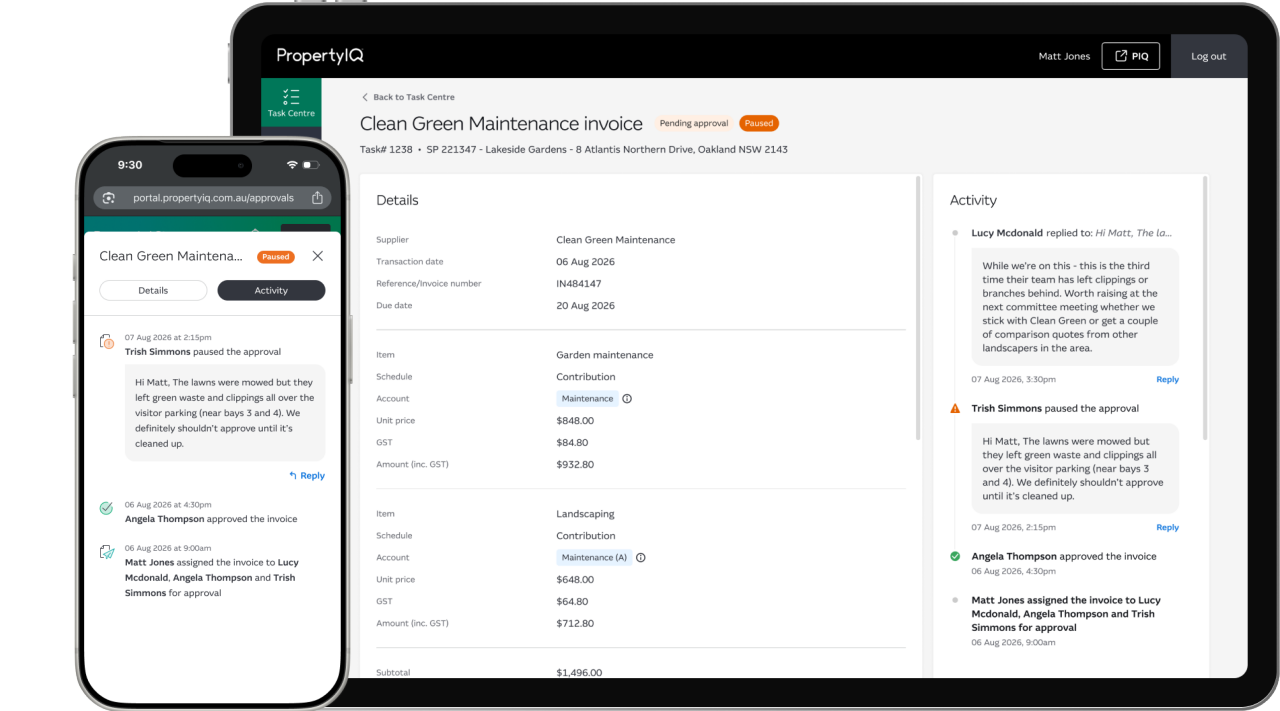Select the Maintenance account tag
Viewport: 1280px width, 711px height.
[587, 399]
